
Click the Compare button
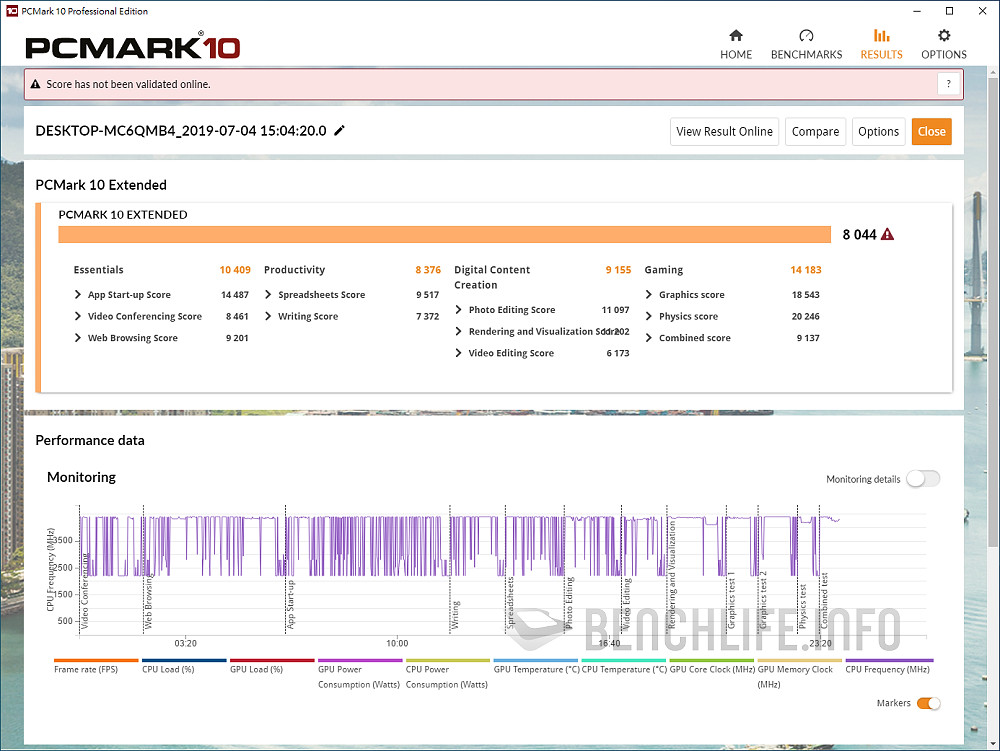tap(815, 131)
